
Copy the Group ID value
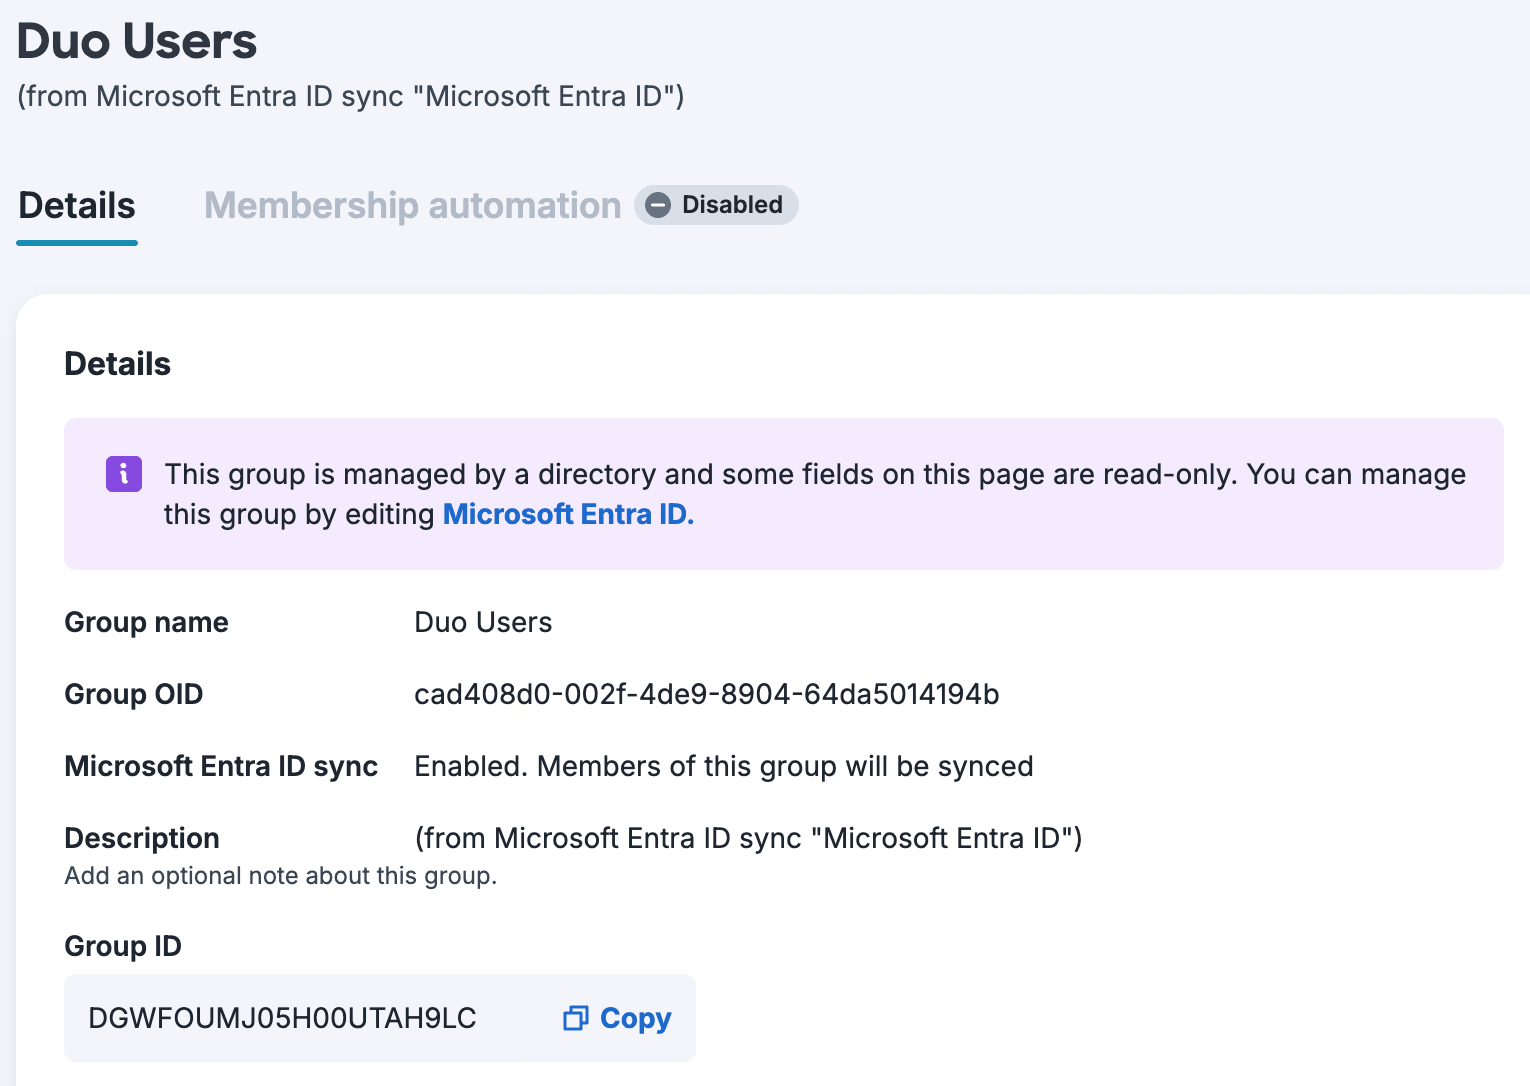617,1018
